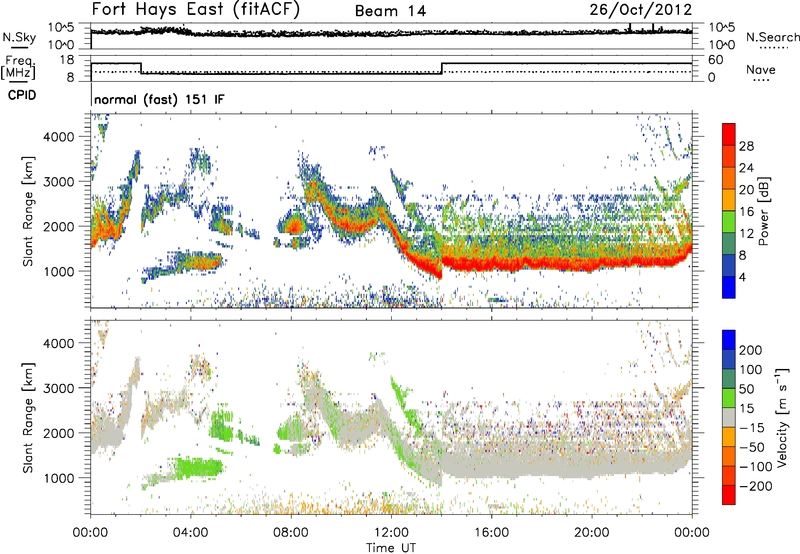Select the 'Time UT' axis title
This screenshot has width=800, height=554.
(x=391, y=548)
